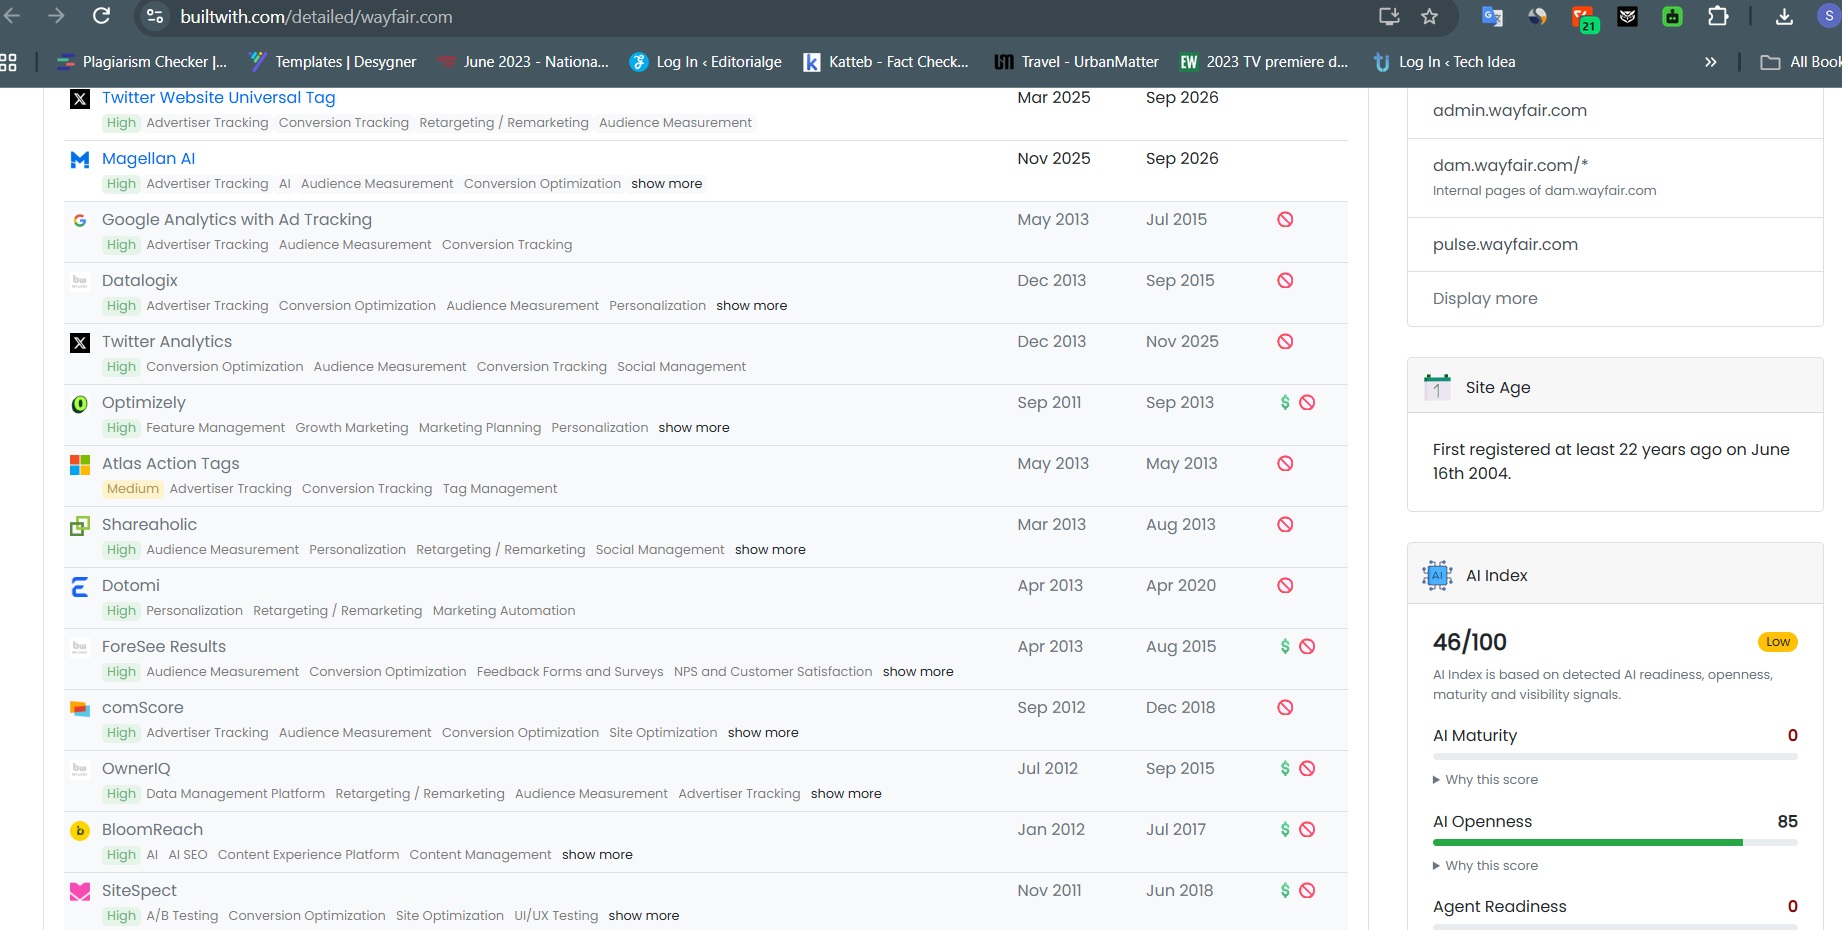This screenshot has height=930, width=1842.
Task: Click the comScore logo icon
Action: 80,709
